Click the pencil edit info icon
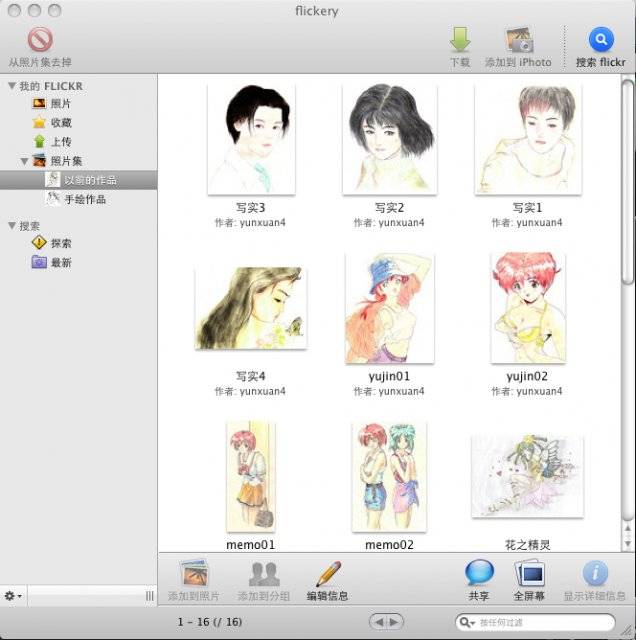The image size is (636, 640). [x=328, y=574]
